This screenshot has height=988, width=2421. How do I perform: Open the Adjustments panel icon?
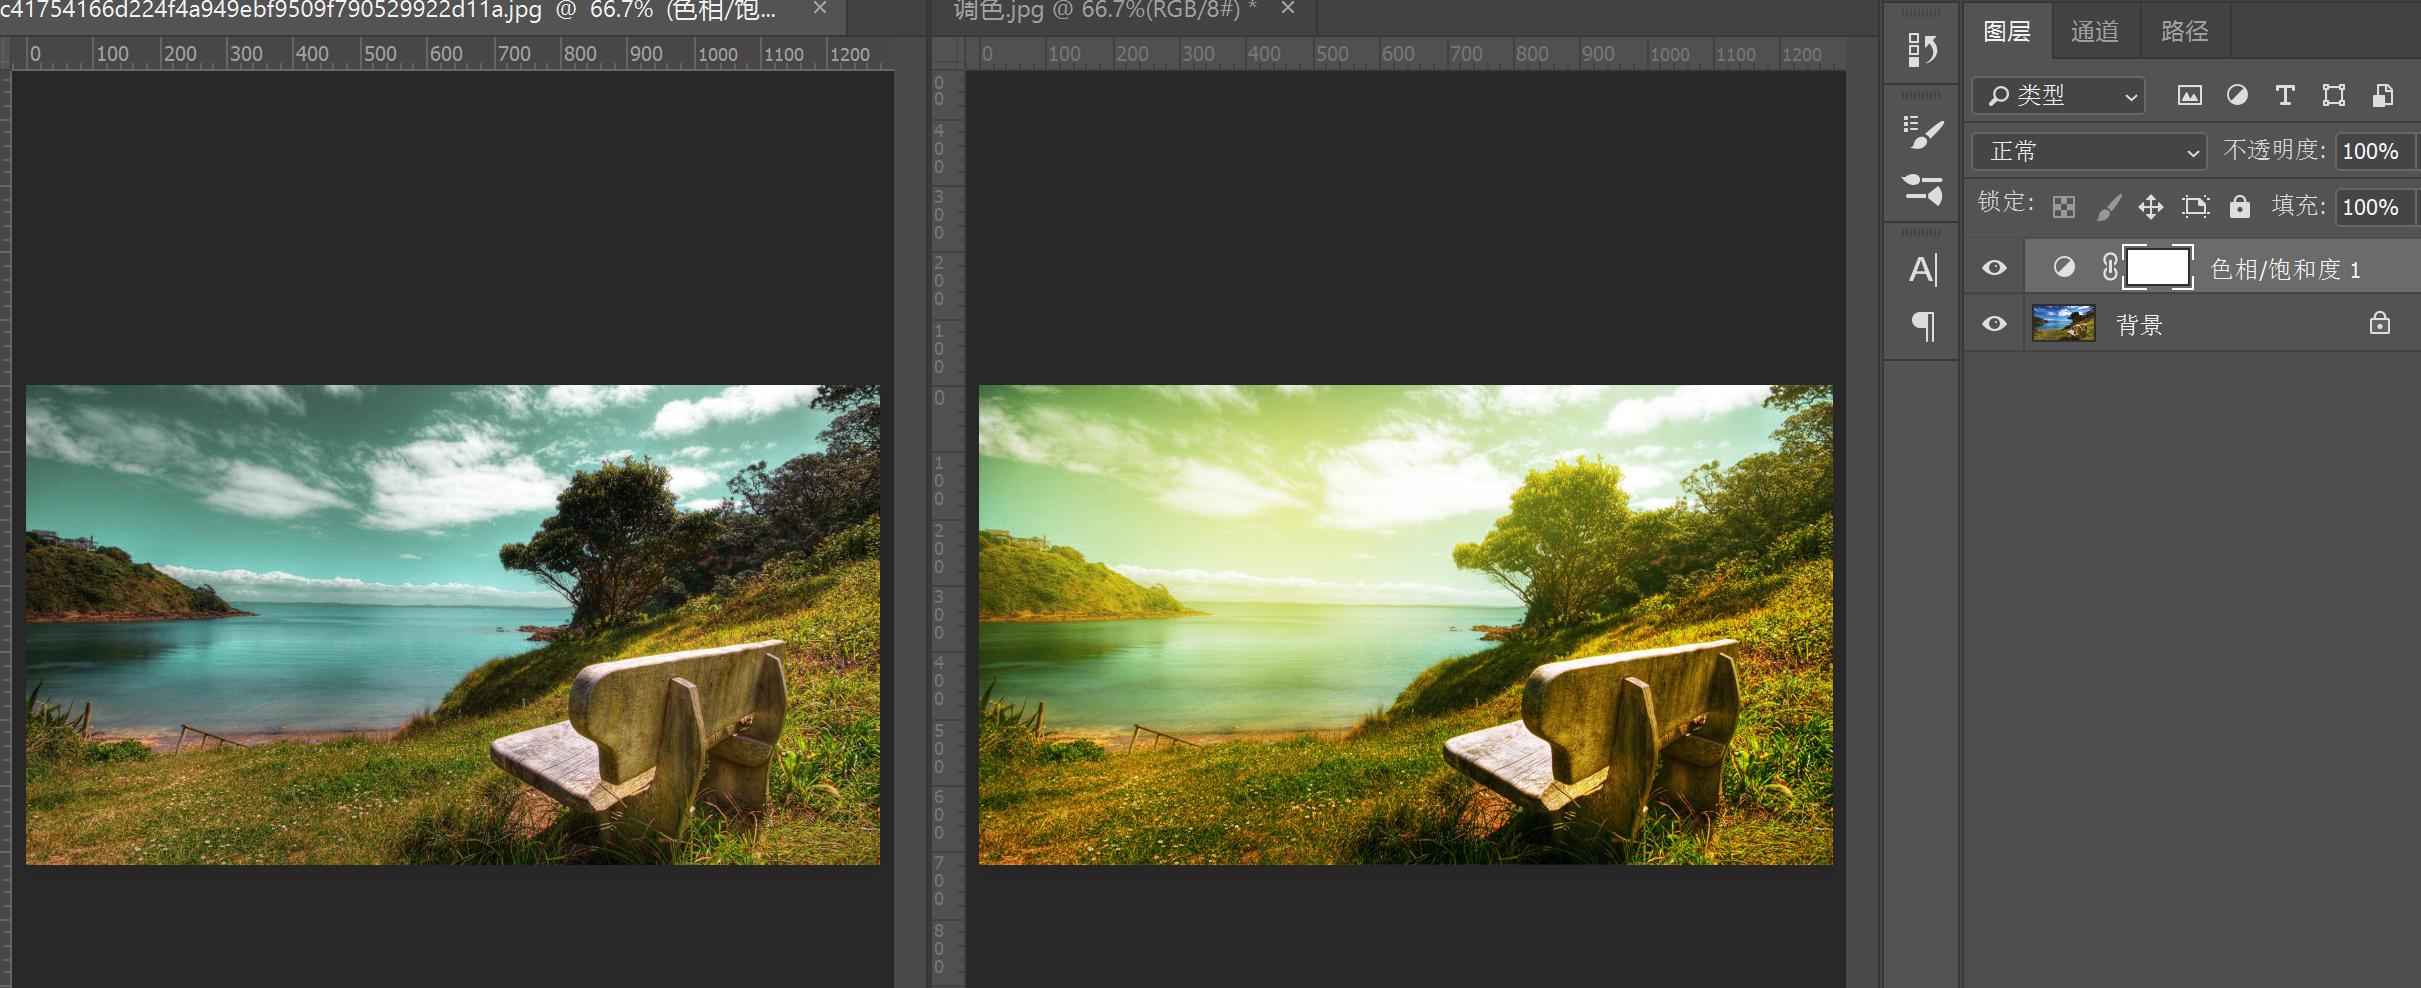coord(1921,189)
